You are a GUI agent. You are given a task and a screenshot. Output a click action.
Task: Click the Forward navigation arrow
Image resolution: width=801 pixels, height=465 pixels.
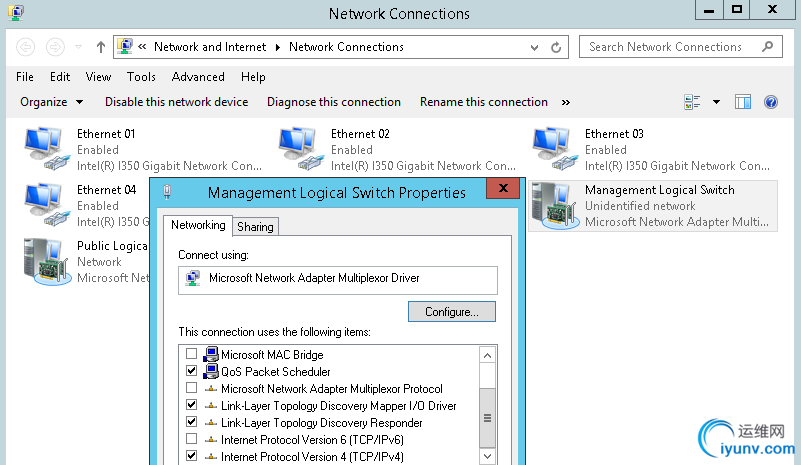click(x=55, y=47)
